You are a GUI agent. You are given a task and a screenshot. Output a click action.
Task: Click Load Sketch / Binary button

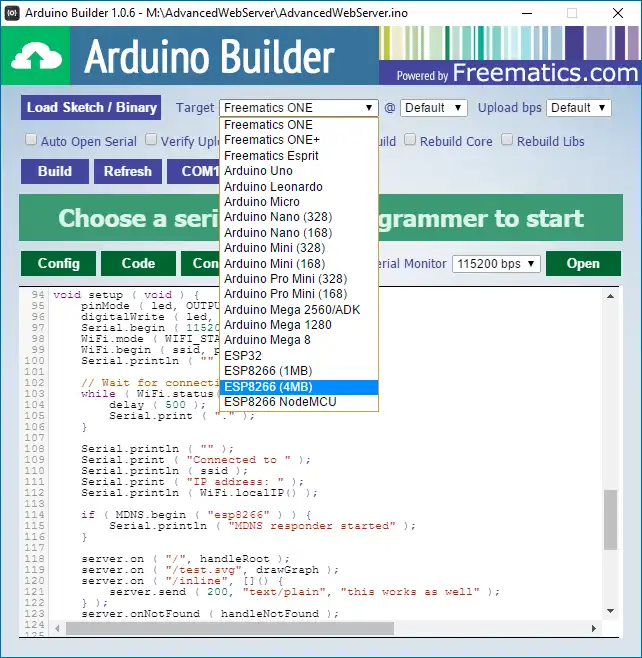[x=91, y=107]
